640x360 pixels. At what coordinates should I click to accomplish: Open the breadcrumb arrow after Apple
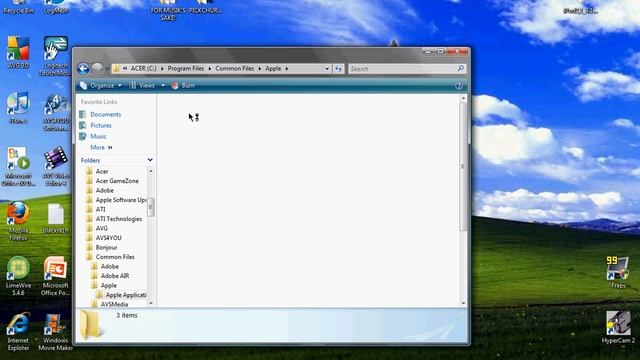(x=287, y=69)
